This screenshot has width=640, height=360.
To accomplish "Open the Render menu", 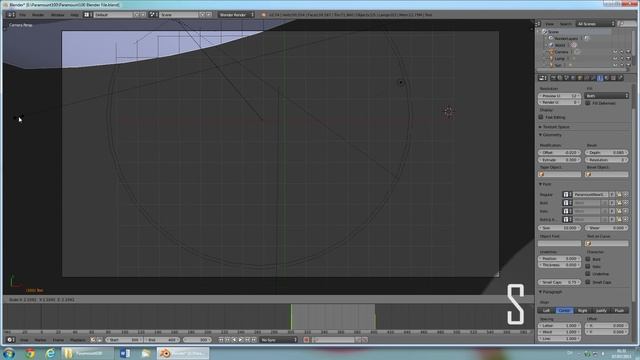I will [38, 15].
